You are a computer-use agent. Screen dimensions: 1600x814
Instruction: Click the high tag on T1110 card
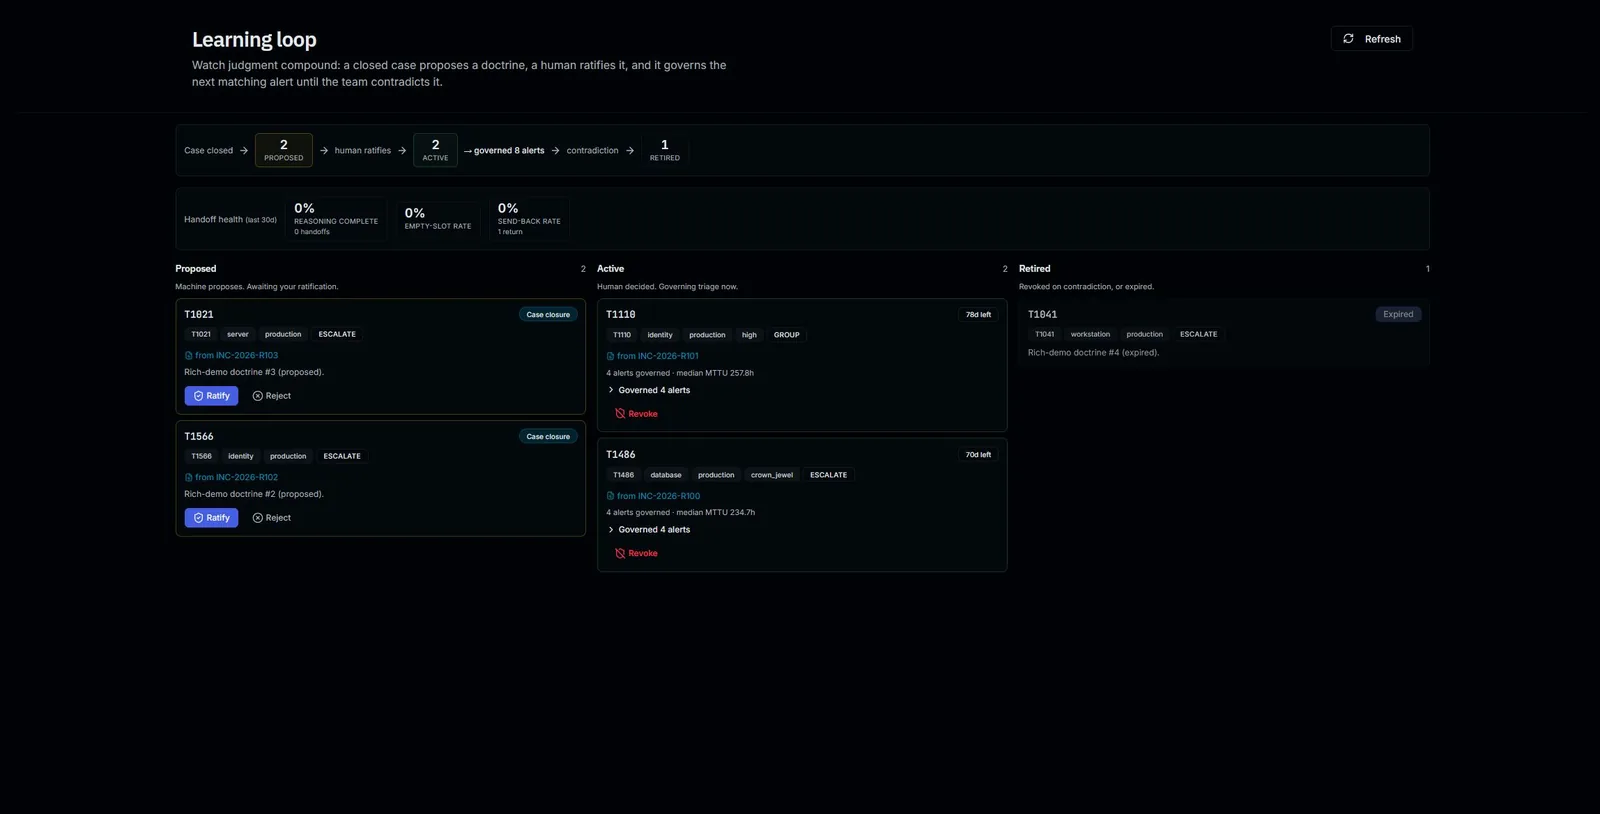[749, 335]
